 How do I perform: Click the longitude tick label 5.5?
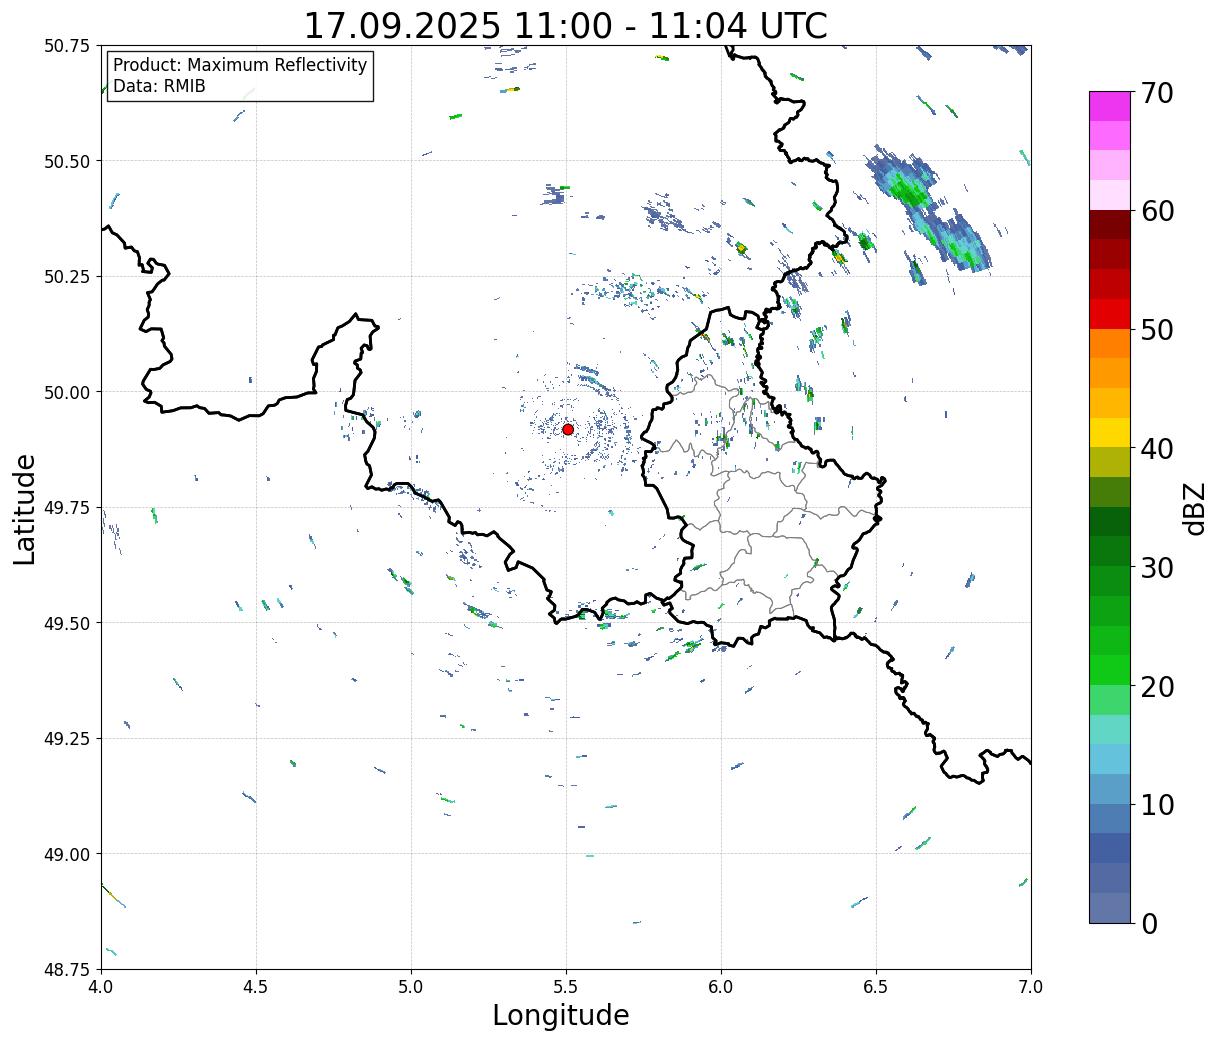[566, 987]
